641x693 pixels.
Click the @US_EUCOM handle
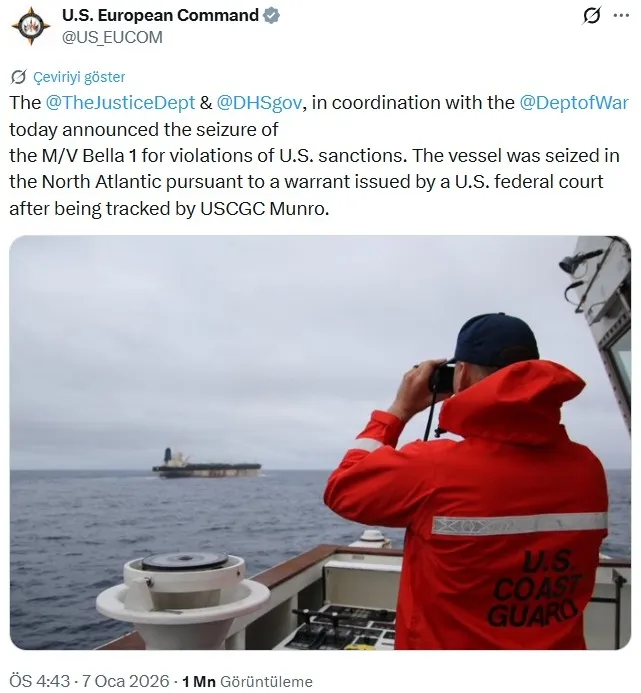pyautogui.click(x=112, y=38)
